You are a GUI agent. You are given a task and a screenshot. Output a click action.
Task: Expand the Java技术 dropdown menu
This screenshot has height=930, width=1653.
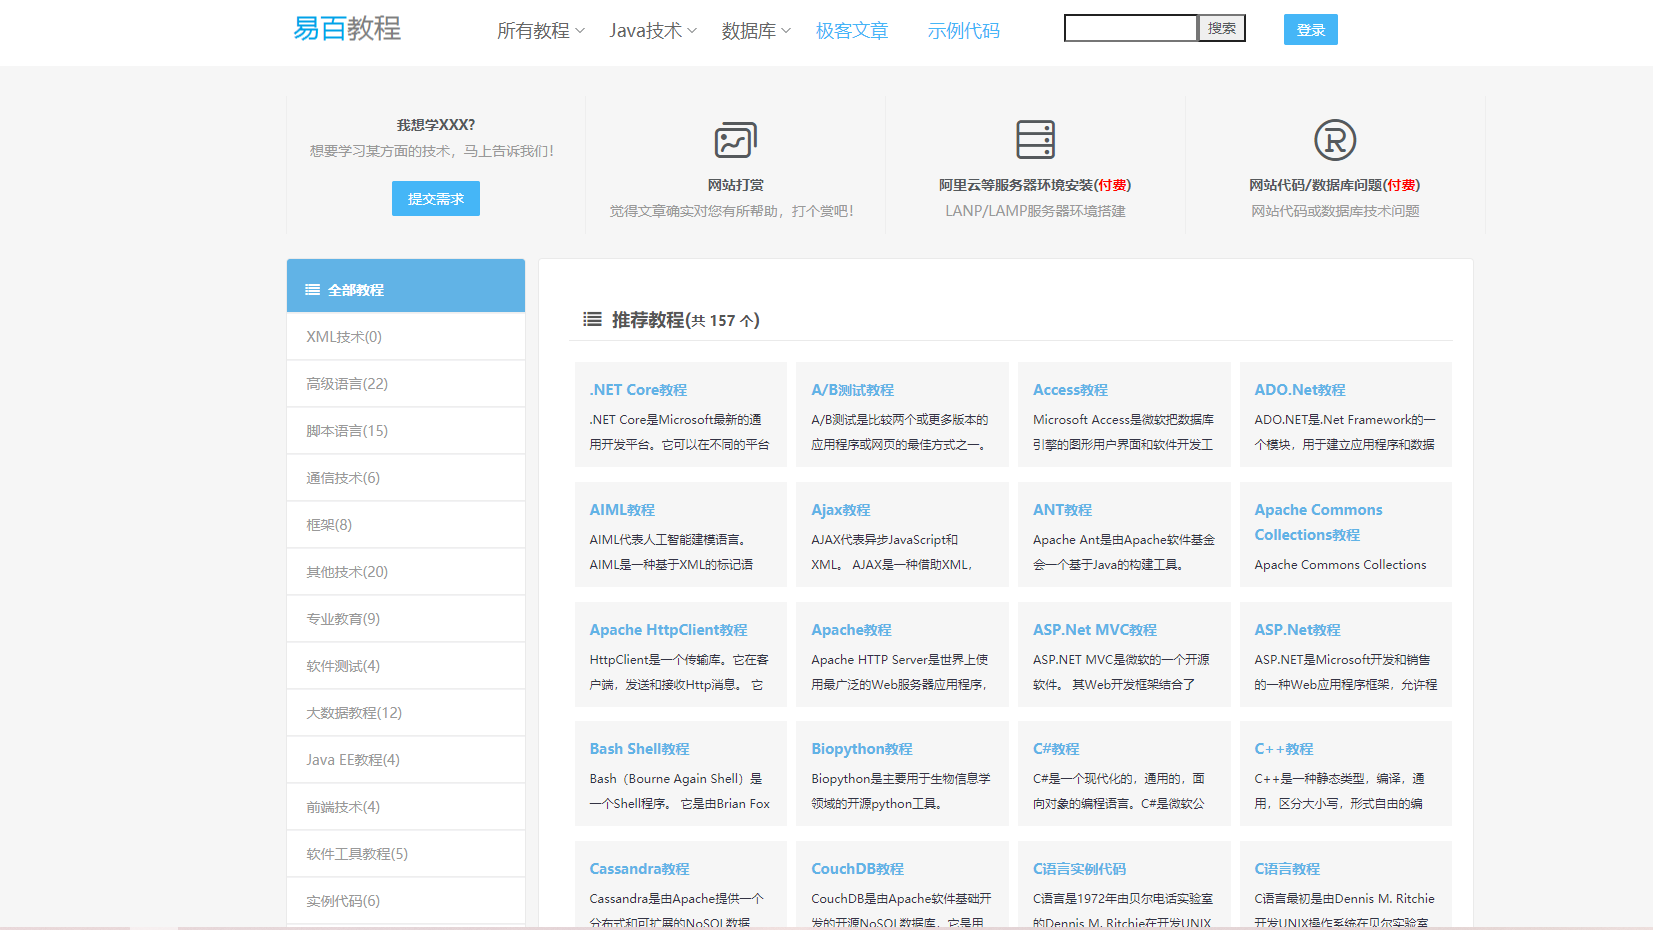pyautogui.click(x=653, y=31)
